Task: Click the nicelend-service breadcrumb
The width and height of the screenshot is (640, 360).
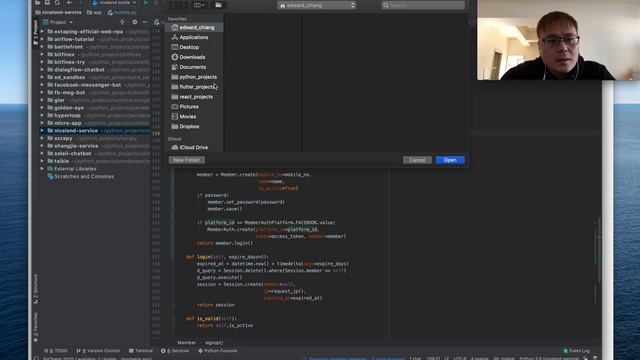Action: tap(58, 12)
